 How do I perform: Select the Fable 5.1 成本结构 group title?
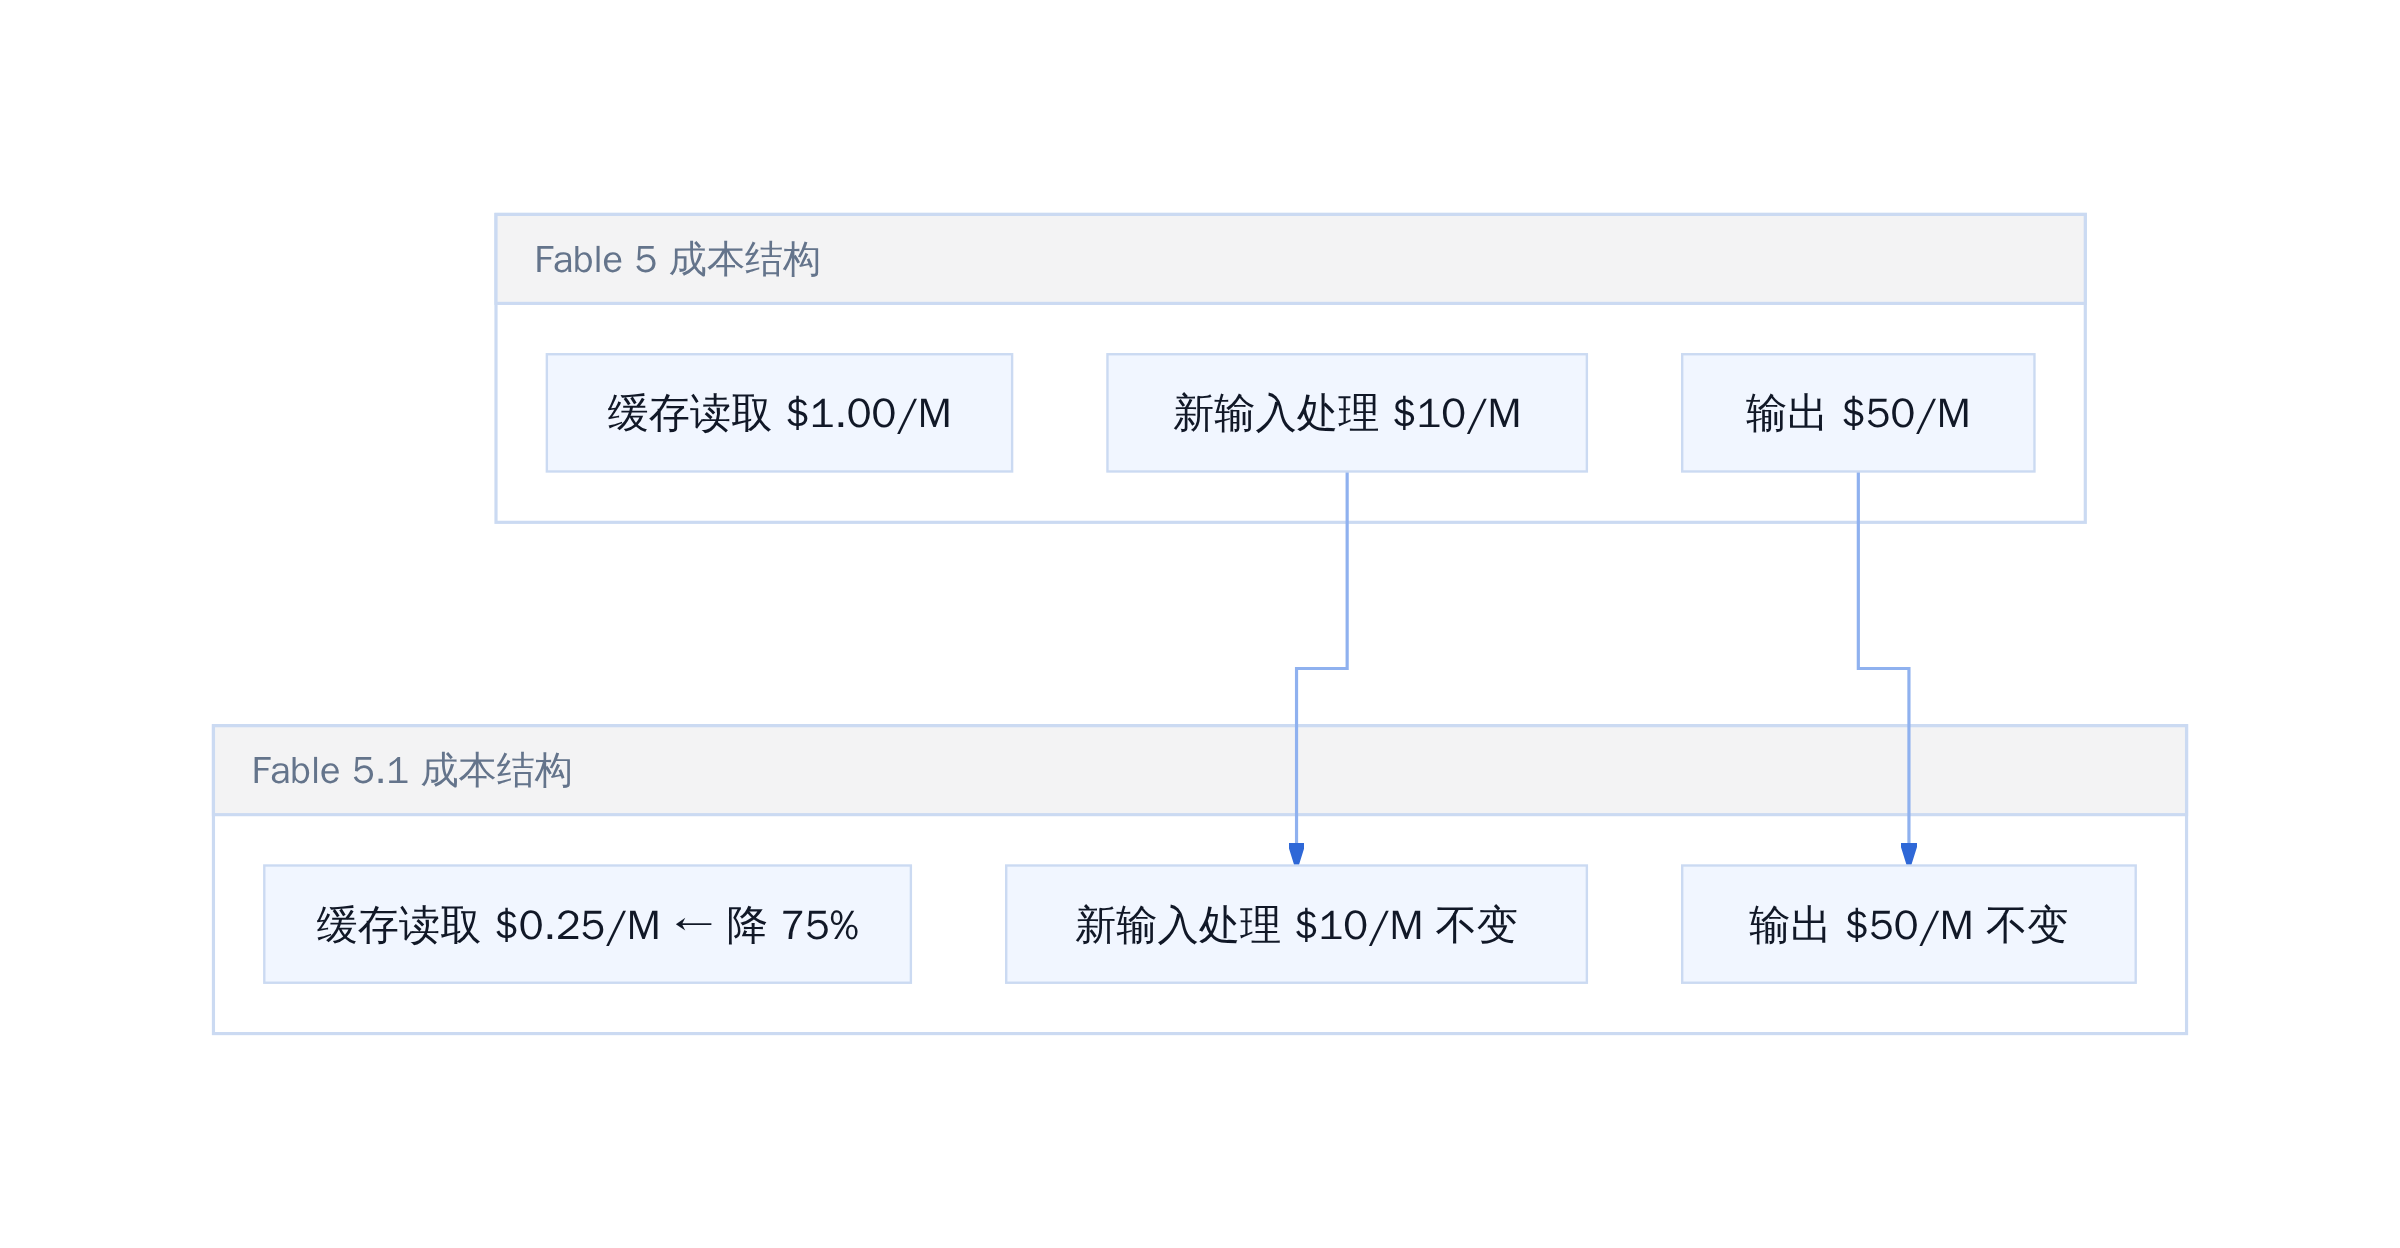click(411, 771)
